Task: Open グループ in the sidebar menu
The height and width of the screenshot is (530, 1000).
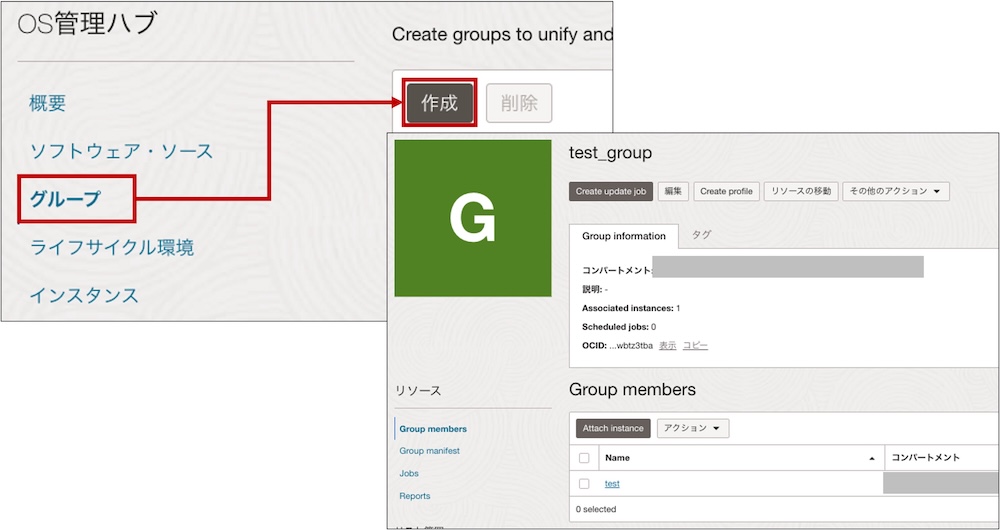Action: click(66, 199)
